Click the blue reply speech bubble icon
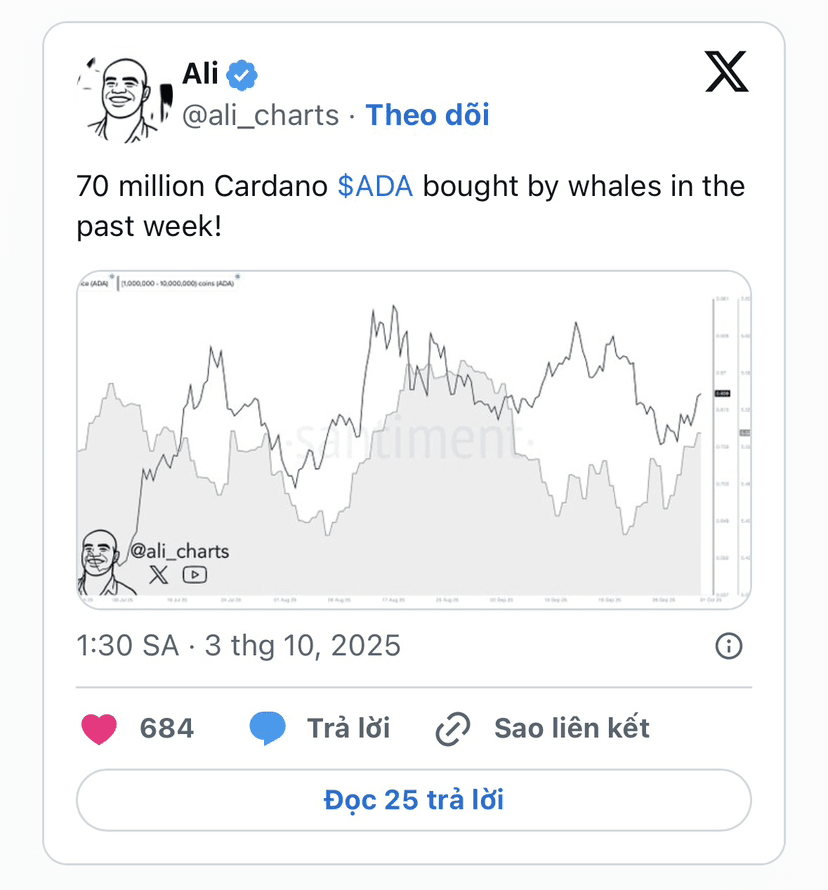The height and width of the screenshot is (890, 828). click(267, 728)
